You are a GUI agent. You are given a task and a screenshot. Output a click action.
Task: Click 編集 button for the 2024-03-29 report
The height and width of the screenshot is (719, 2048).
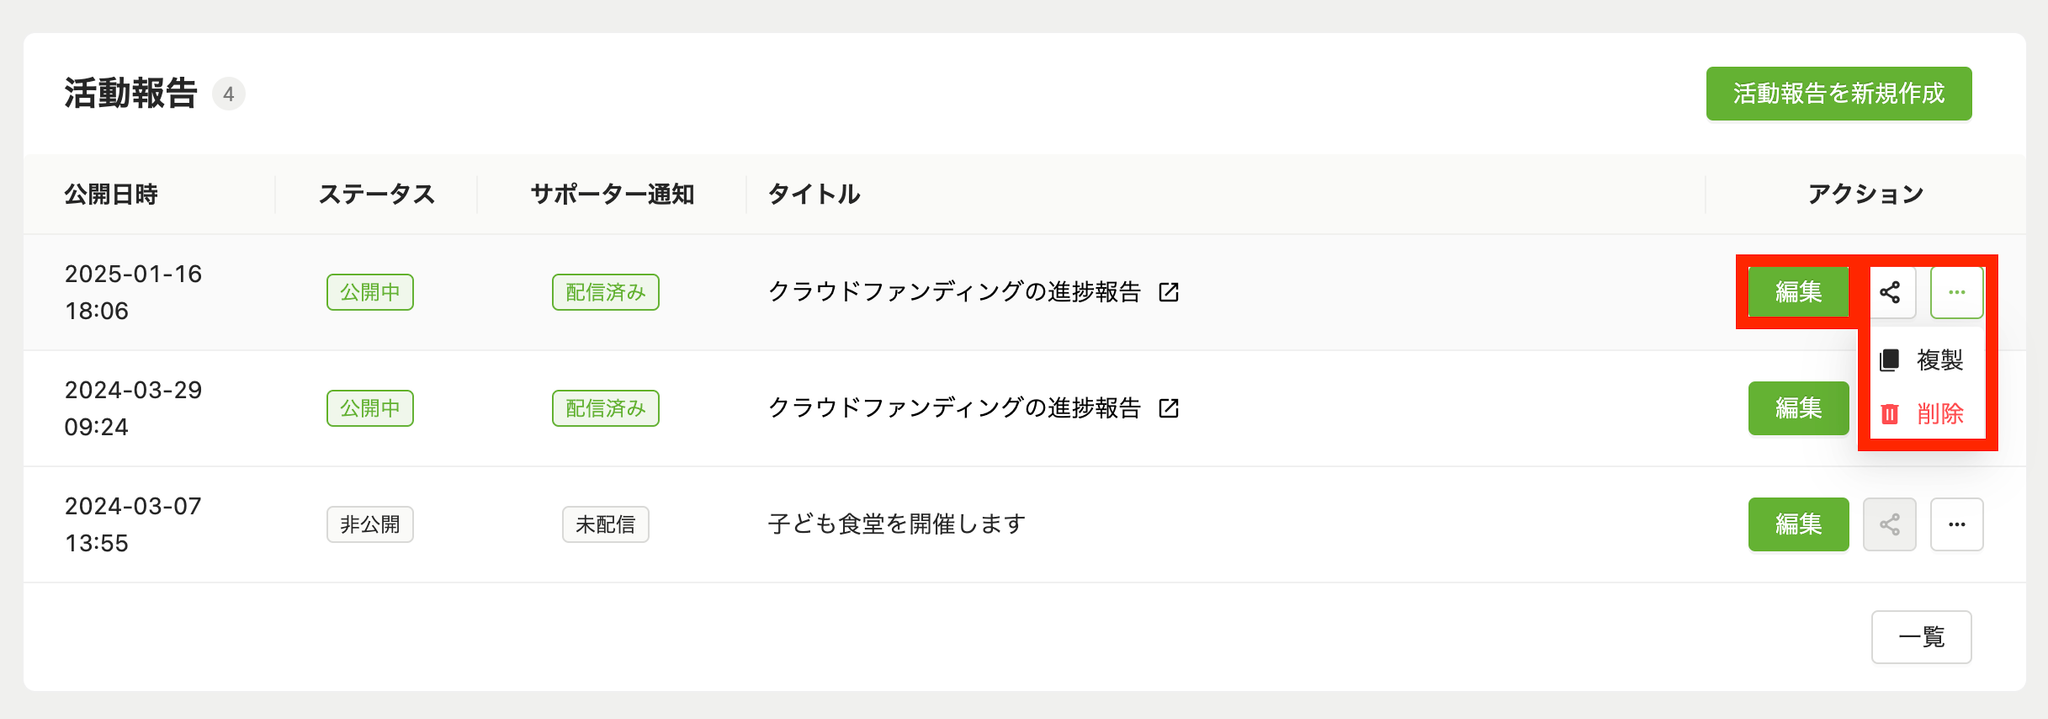pyautogui.click(x=1798, y=408)
